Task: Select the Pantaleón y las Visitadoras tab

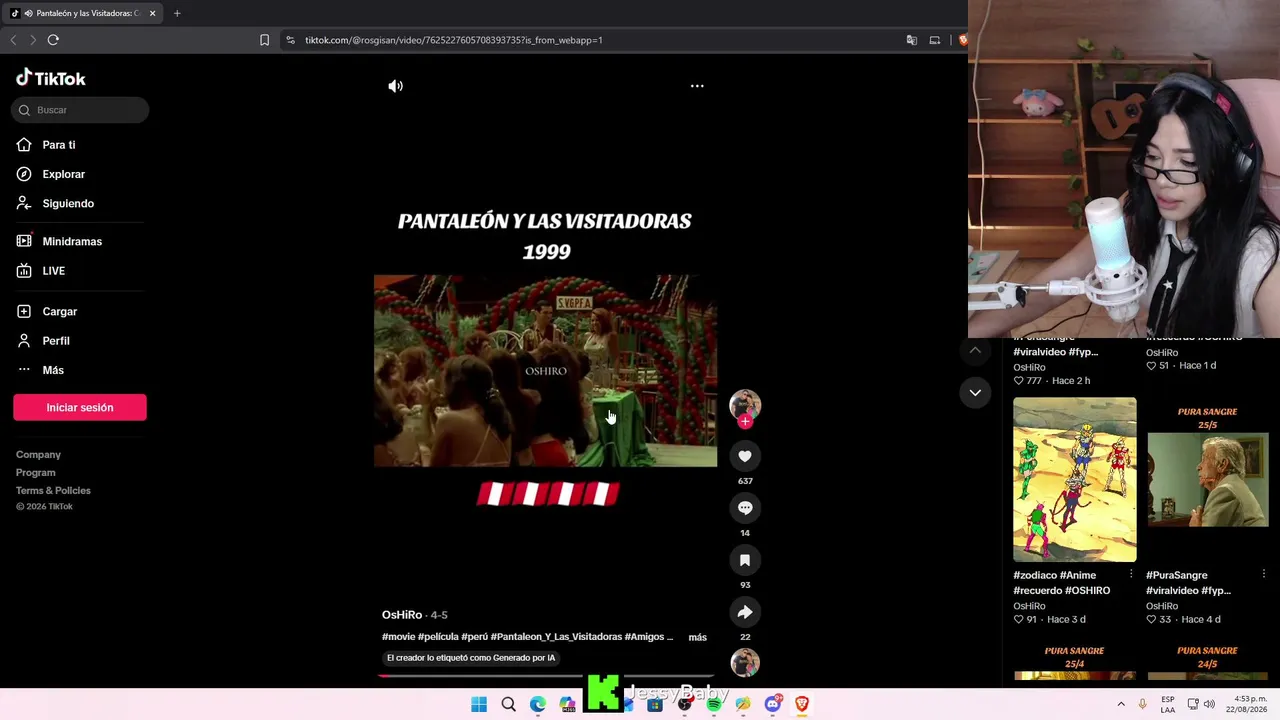Action: click(84, 13)
